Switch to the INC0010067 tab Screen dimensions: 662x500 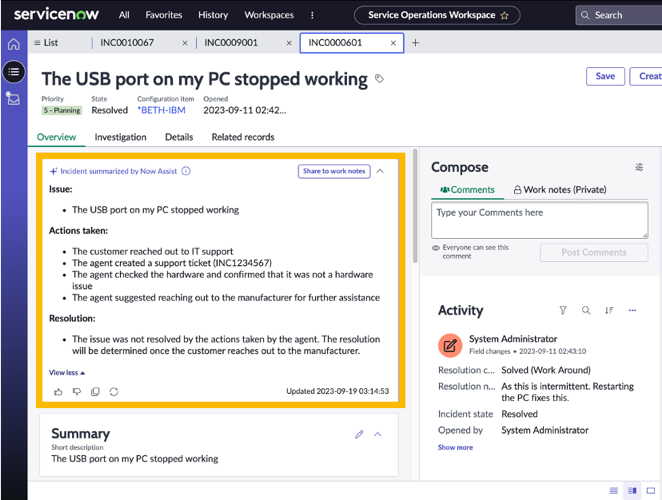point(127,43)
